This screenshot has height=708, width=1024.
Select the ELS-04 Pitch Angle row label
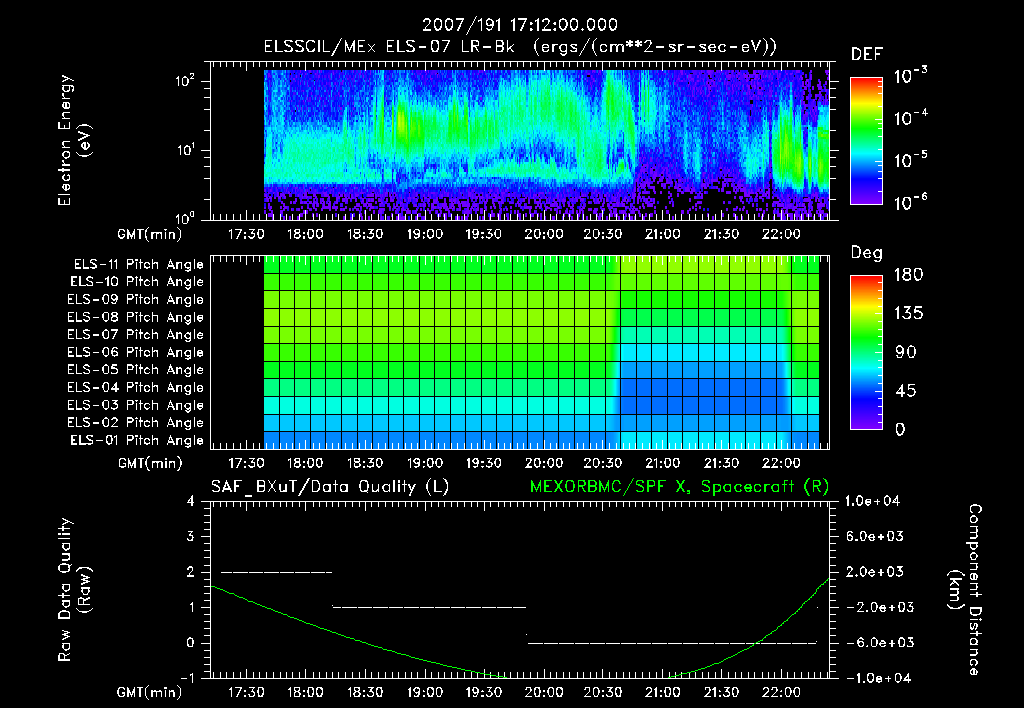[x=136, y=387]
